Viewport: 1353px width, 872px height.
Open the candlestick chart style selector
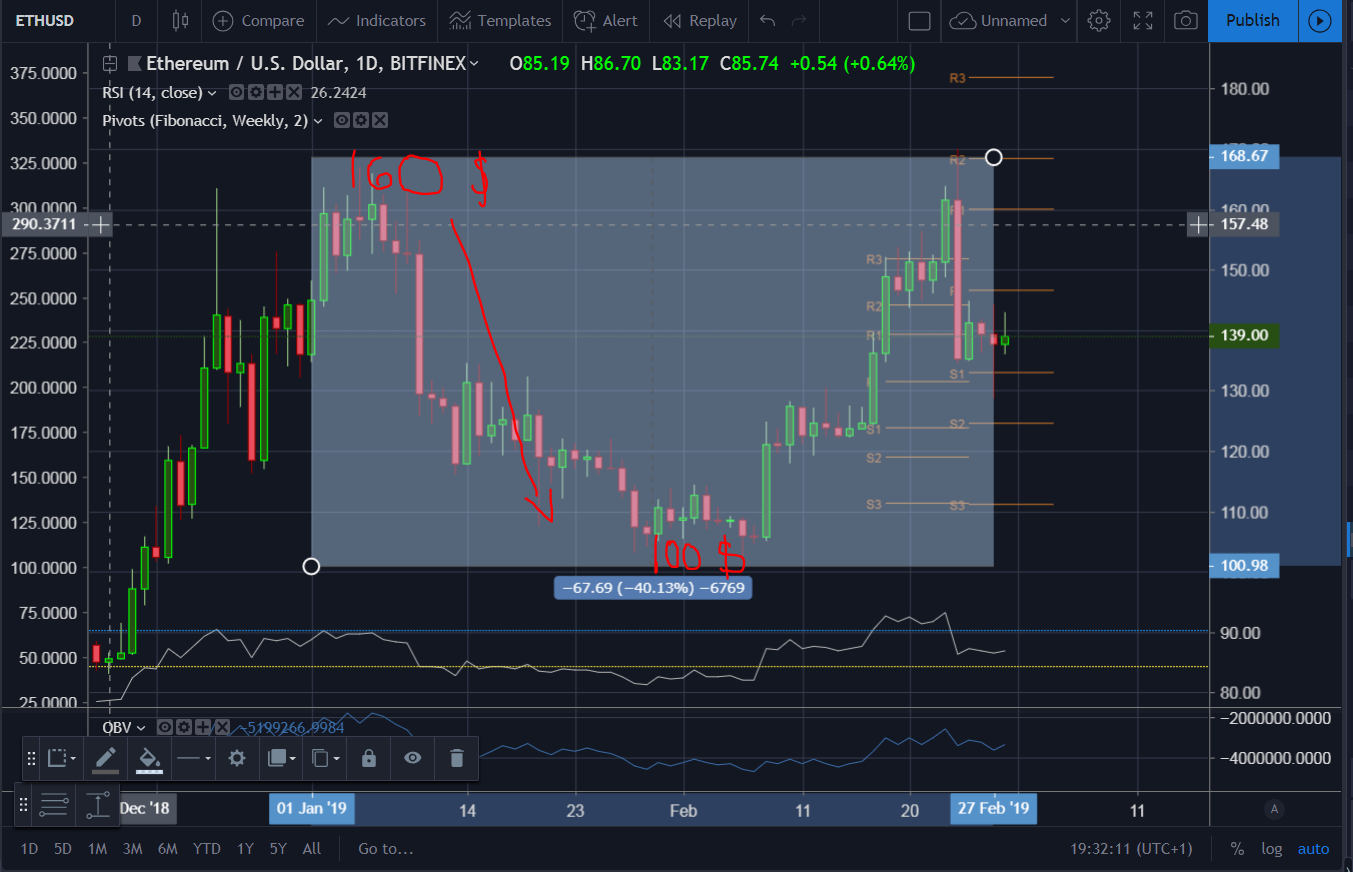click(x=180, y=20)
